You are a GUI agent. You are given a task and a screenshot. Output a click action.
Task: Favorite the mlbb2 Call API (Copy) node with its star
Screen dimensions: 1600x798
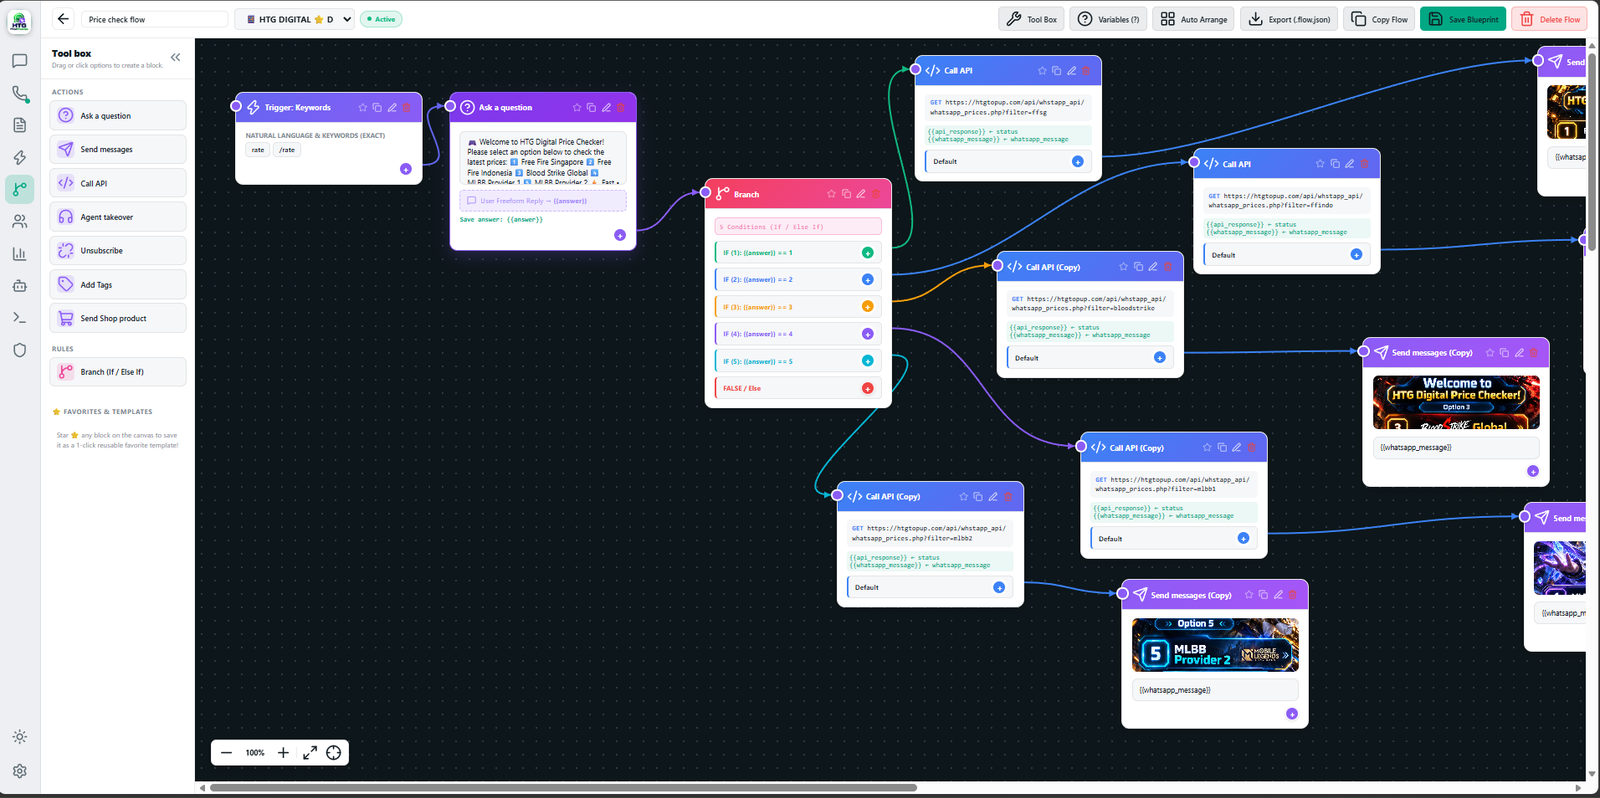pyautogui.click(x=964, y=496)
